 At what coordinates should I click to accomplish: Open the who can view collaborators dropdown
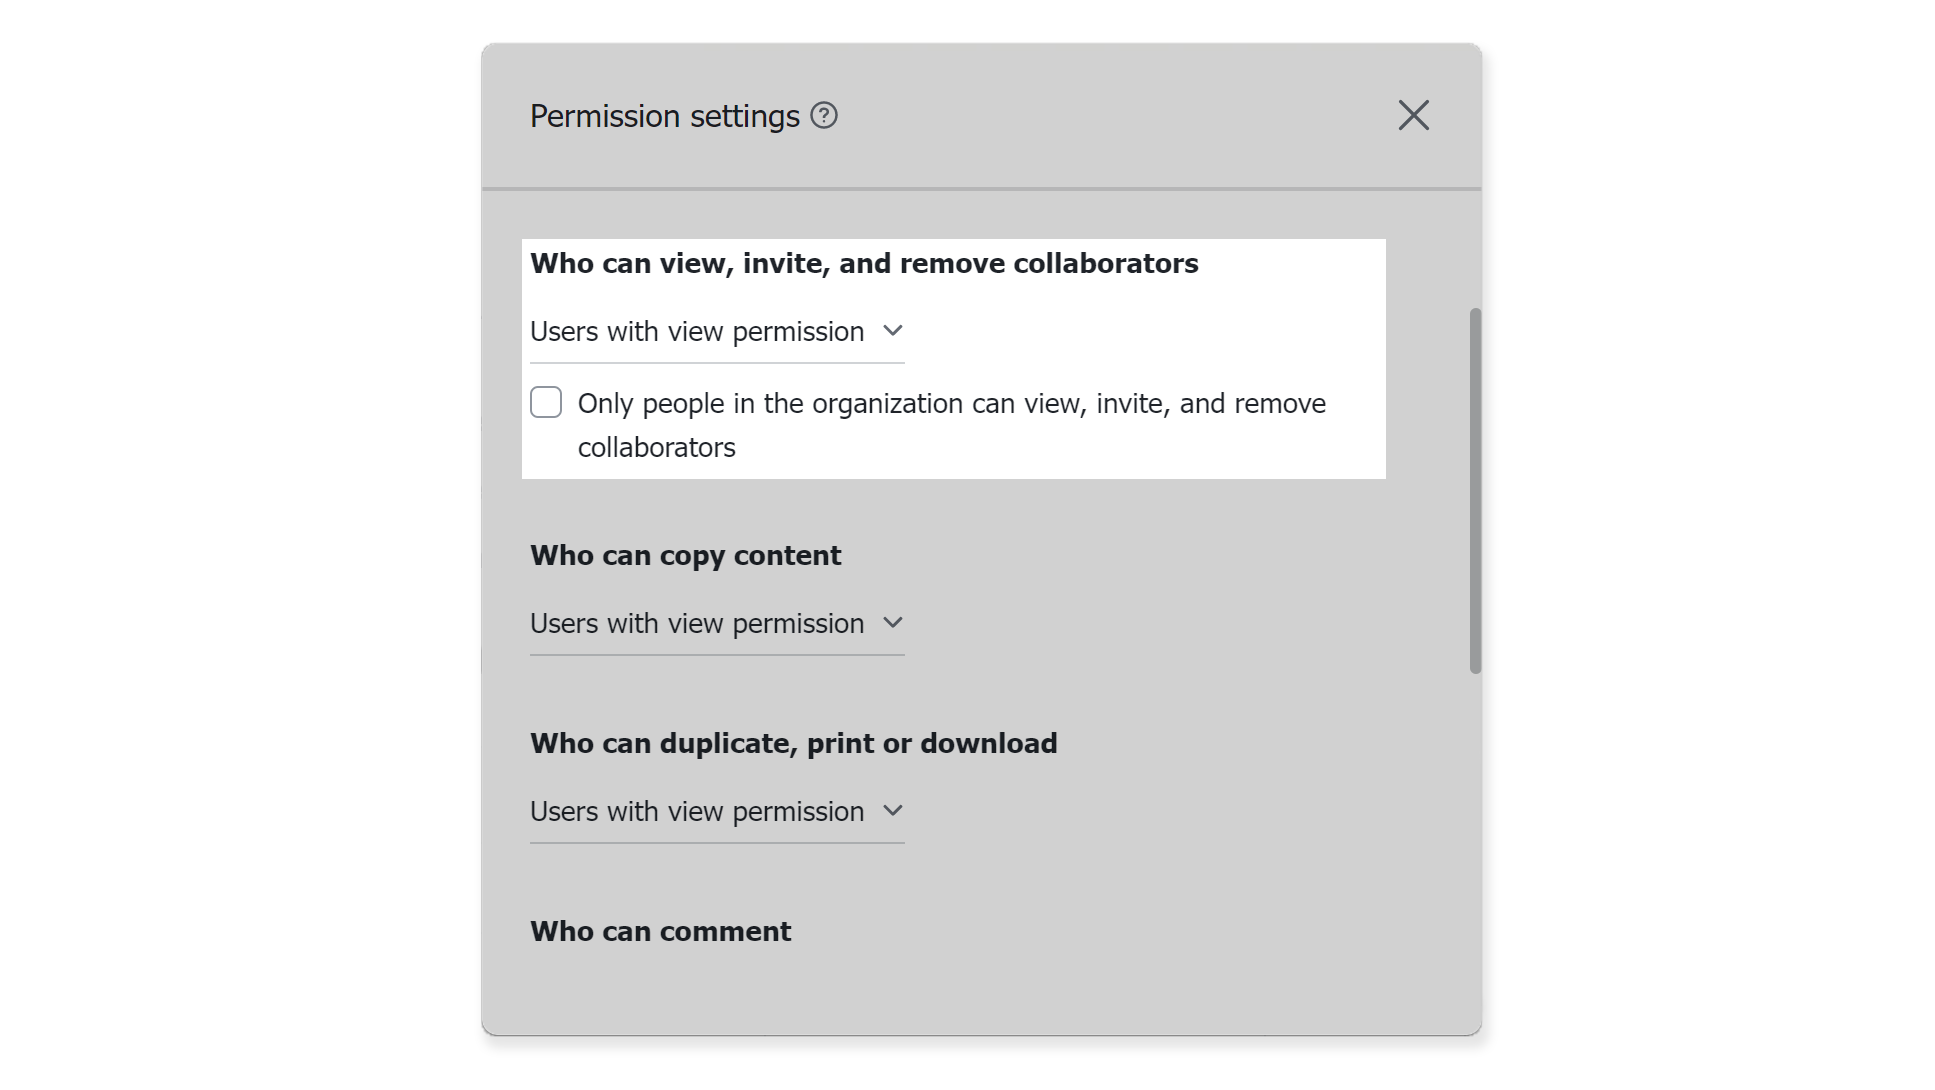[715, 331]
